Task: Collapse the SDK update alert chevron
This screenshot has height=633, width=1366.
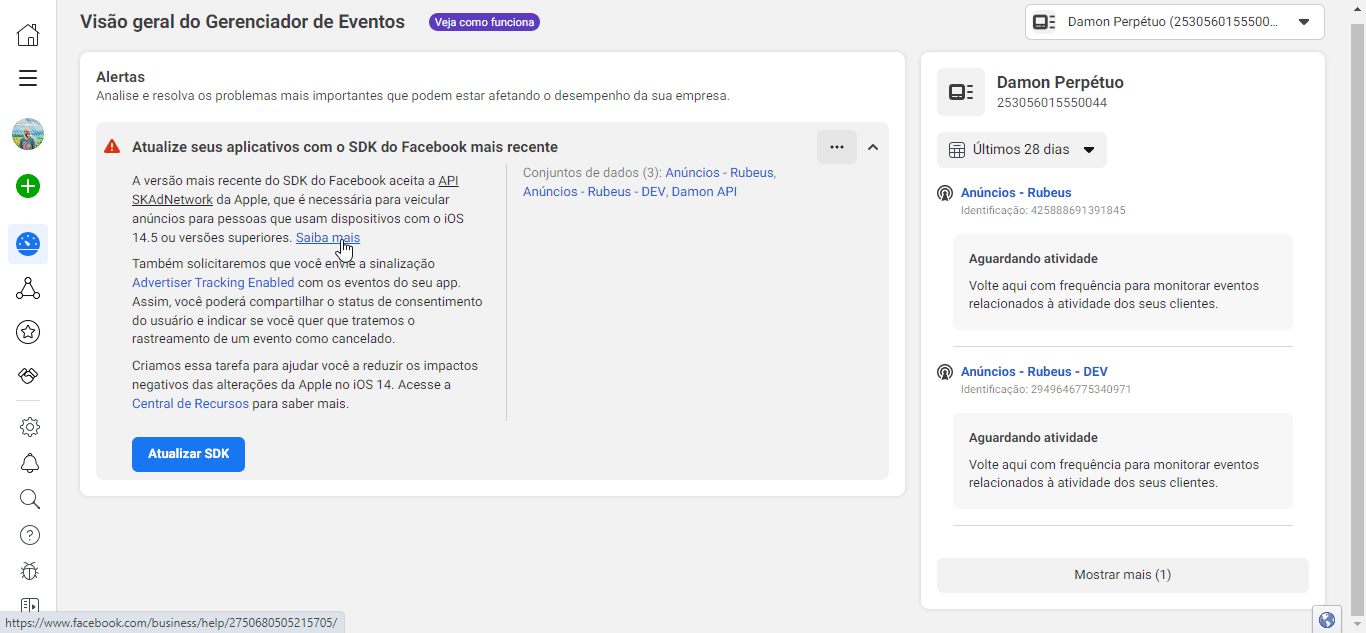Action: point(873,147)
